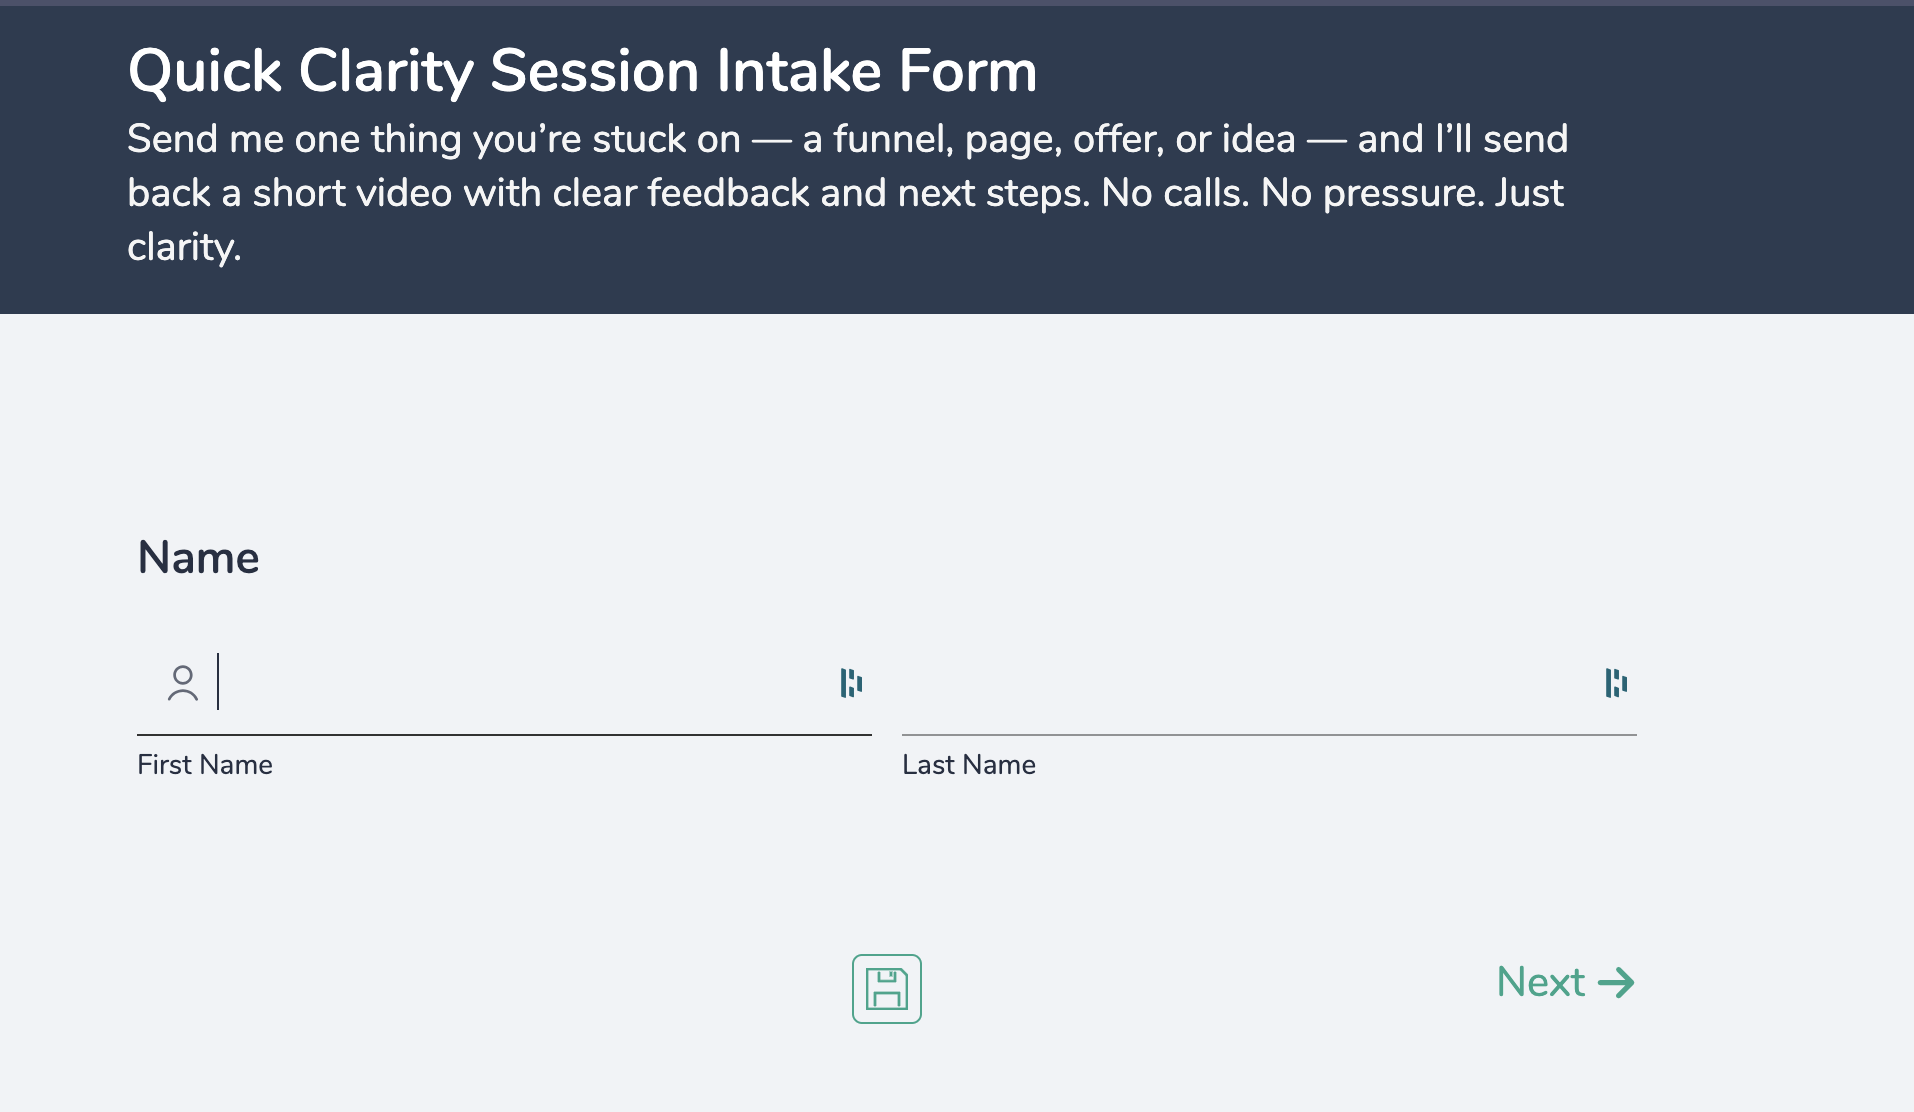
Task: Click the underline beneath the First Name field
Action: (504, 735)
